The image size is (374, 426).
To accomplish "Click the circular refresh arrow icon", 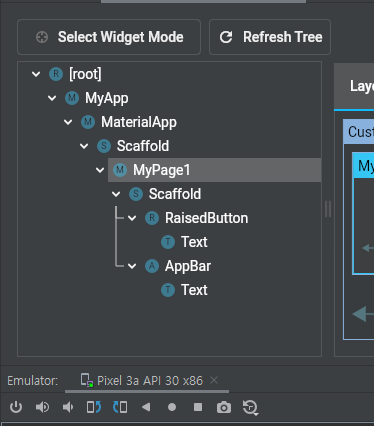I will 226,37.
